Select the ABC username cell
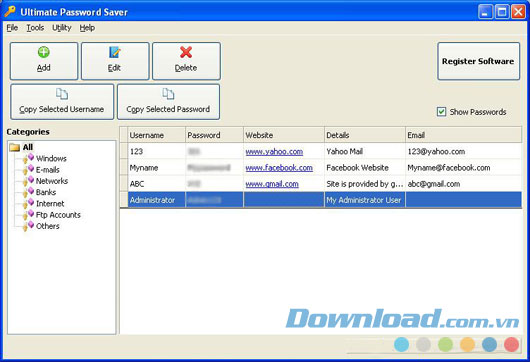This screenshot has height=362, width=530. (x=156, y=184)
